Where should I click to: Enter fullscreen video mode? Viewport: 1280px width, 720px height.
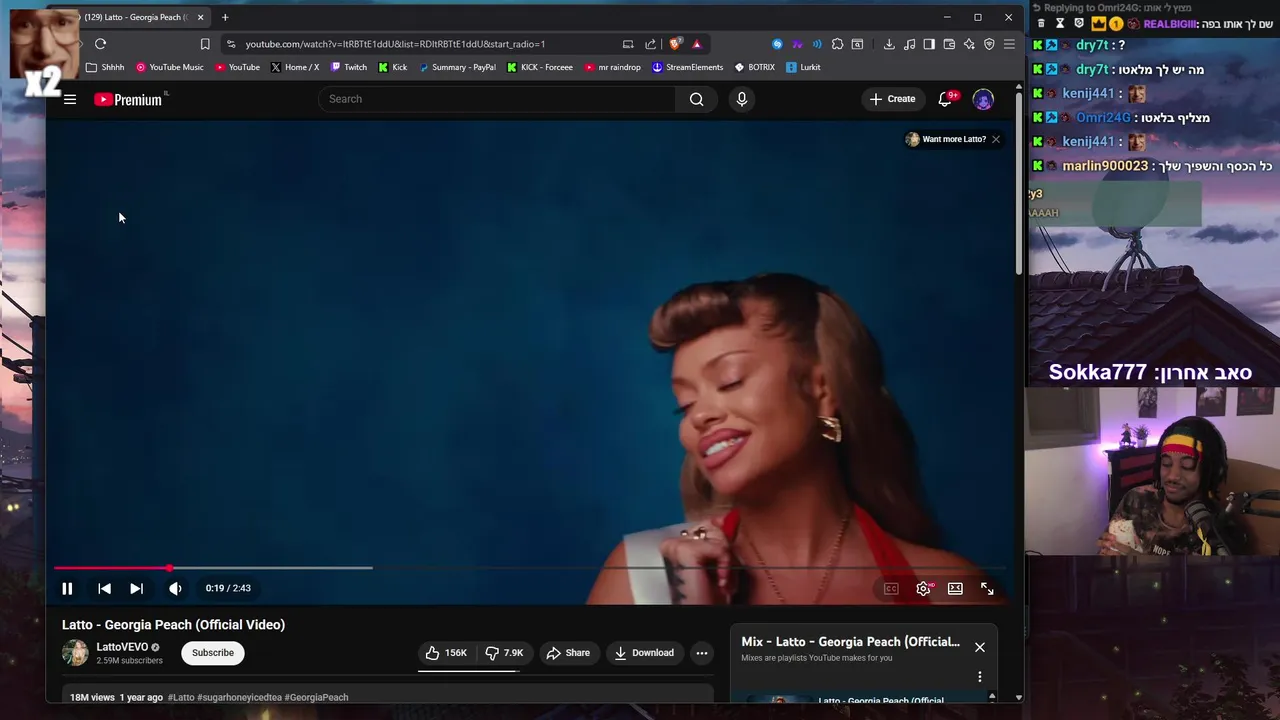(987, 589)
